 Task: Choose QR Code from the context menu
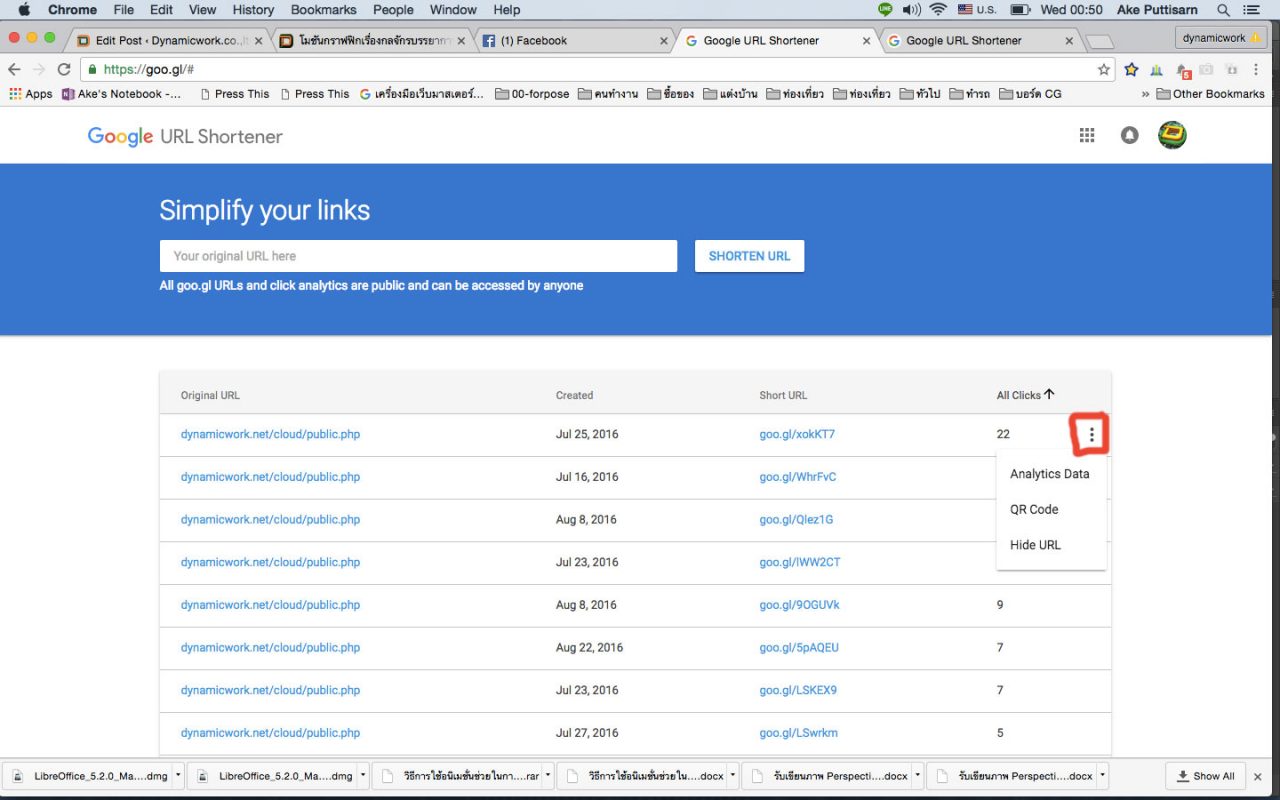click(x=1034, y=509)
